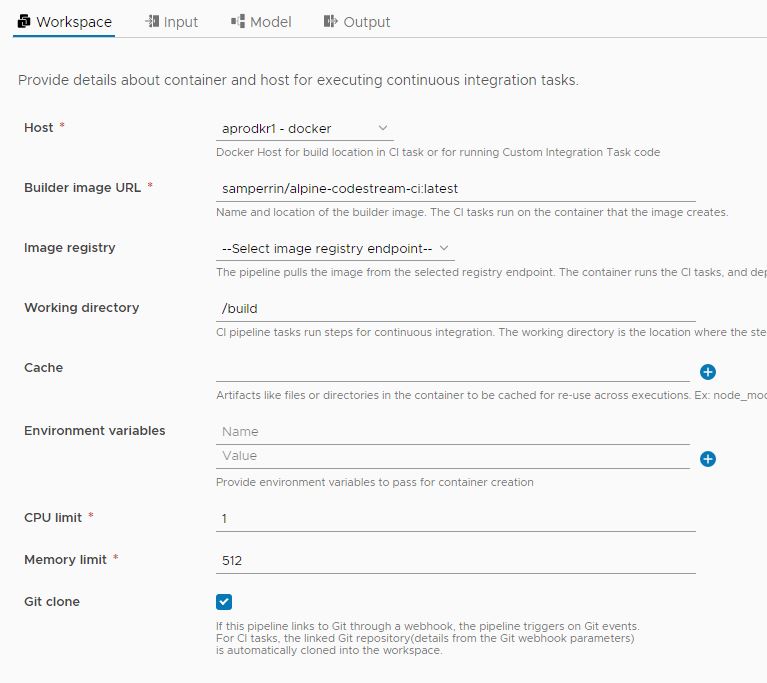The image size is (767, 683).
Task: Click the Memory limit field
Action: tap(455, 561)
